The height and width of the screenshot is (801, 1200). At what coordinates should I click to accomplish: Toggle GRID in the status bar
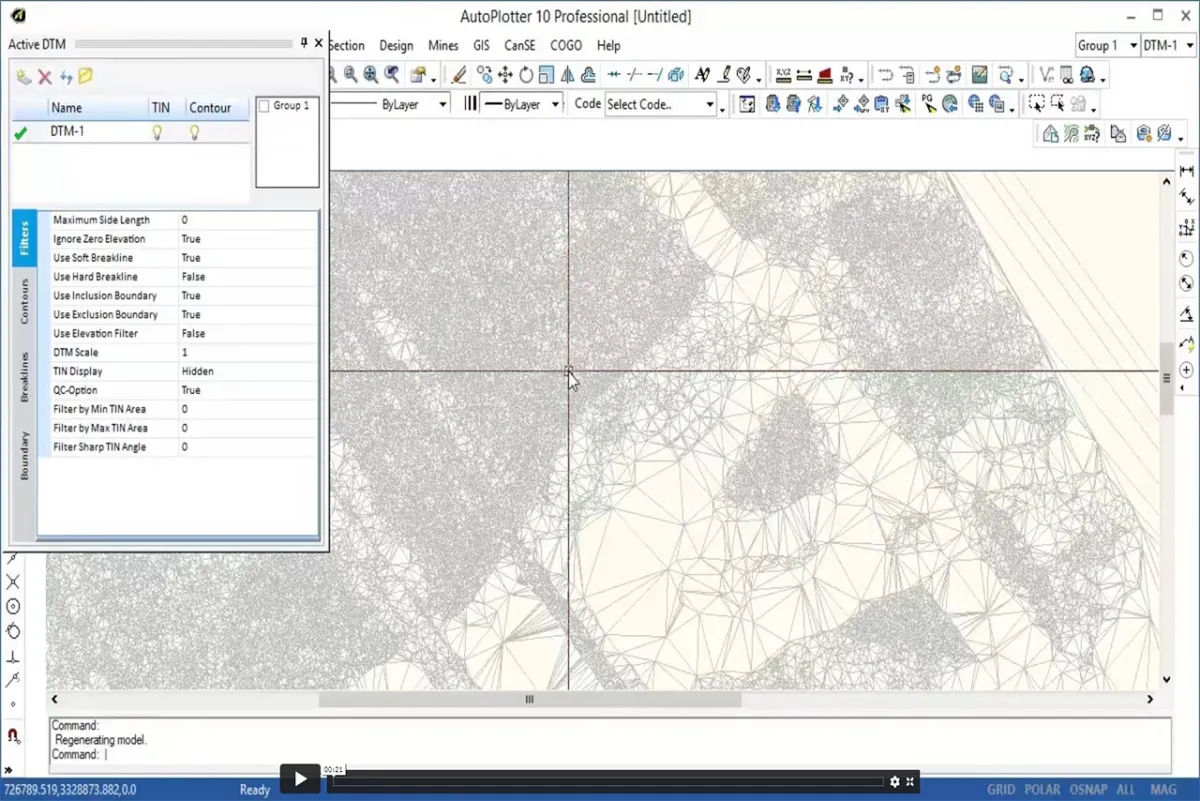1000,790
